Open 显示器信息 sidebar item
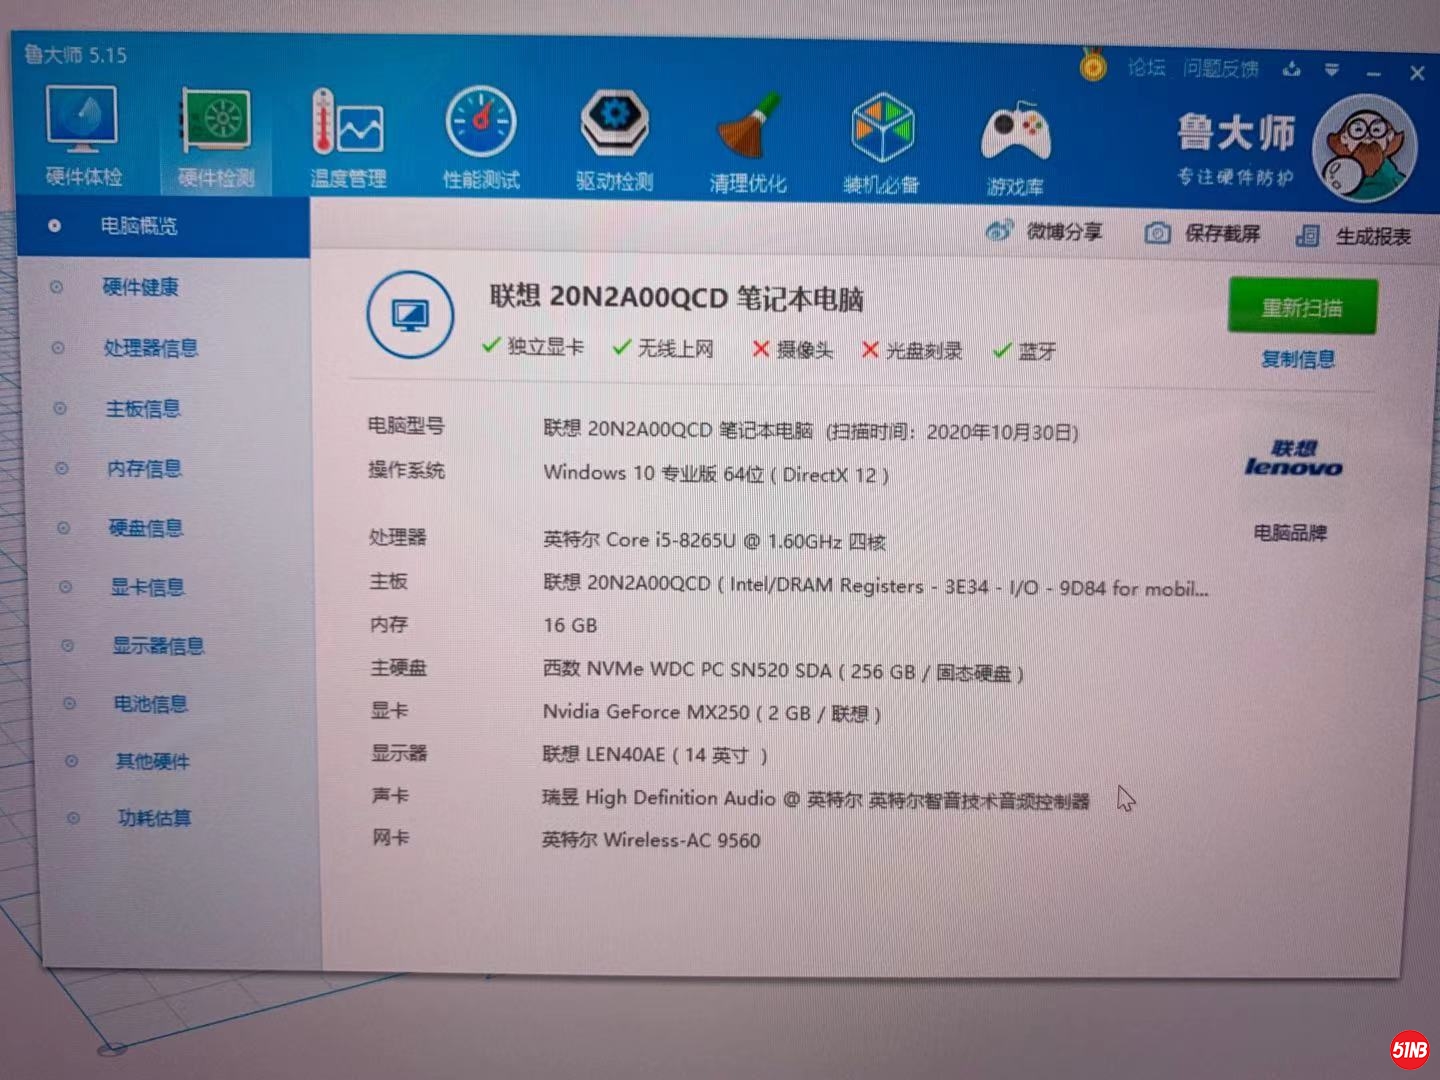The height and width of the screenshot is (1080, 1440). [158, 645]
